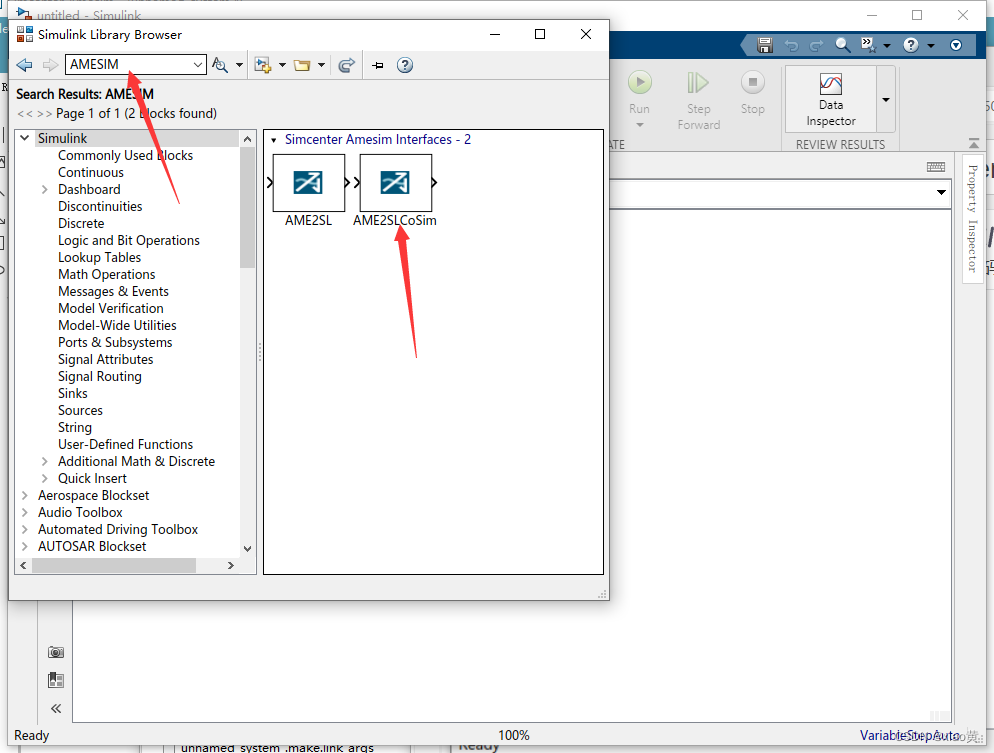Screen dimensions: 994x753
Task: Select the Discontinuities library
Action: (100, 207)
